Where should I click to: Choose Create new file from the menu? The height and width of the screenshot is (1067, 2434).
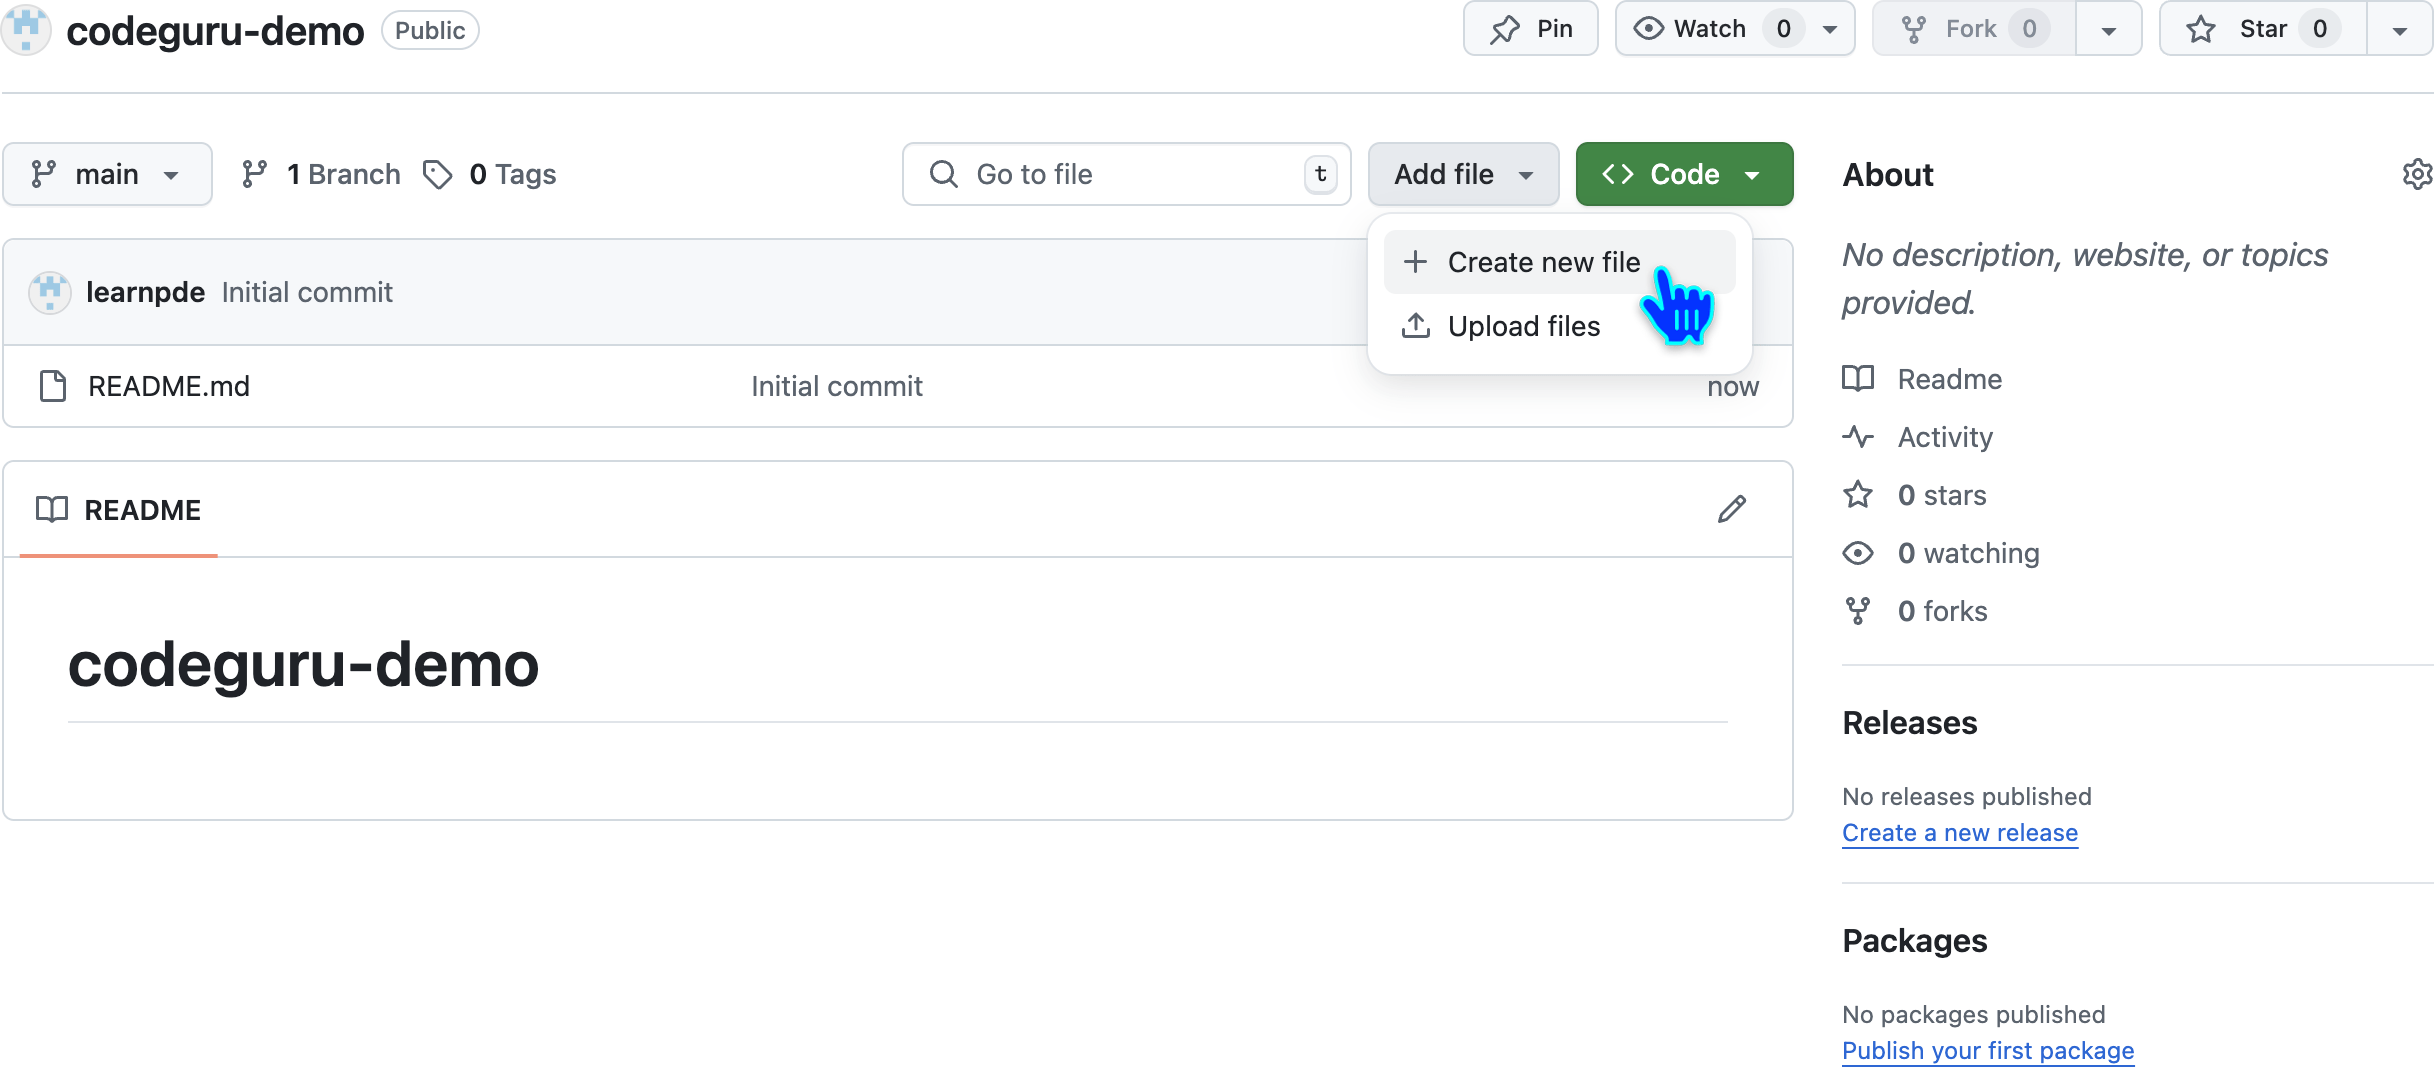pyautogui.click(x=1559, y=262)
